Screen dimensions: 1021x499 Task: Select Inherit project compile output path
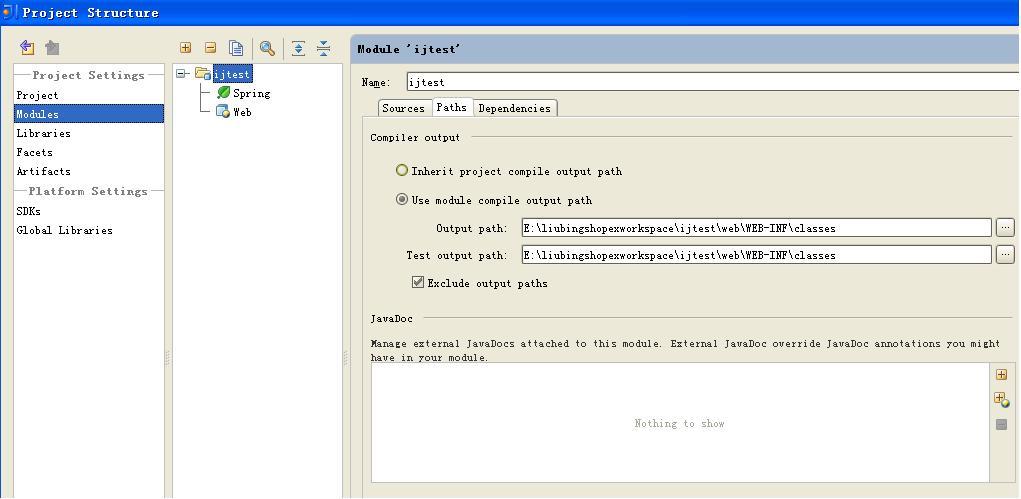[x=402, y=171]
